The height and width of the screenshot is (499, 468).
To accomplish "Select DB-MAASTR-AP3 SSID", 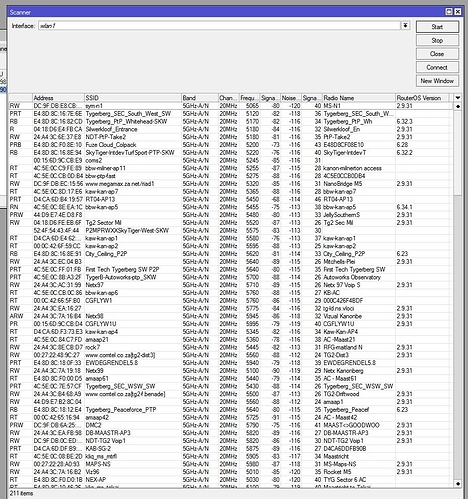I will [108, 433].
